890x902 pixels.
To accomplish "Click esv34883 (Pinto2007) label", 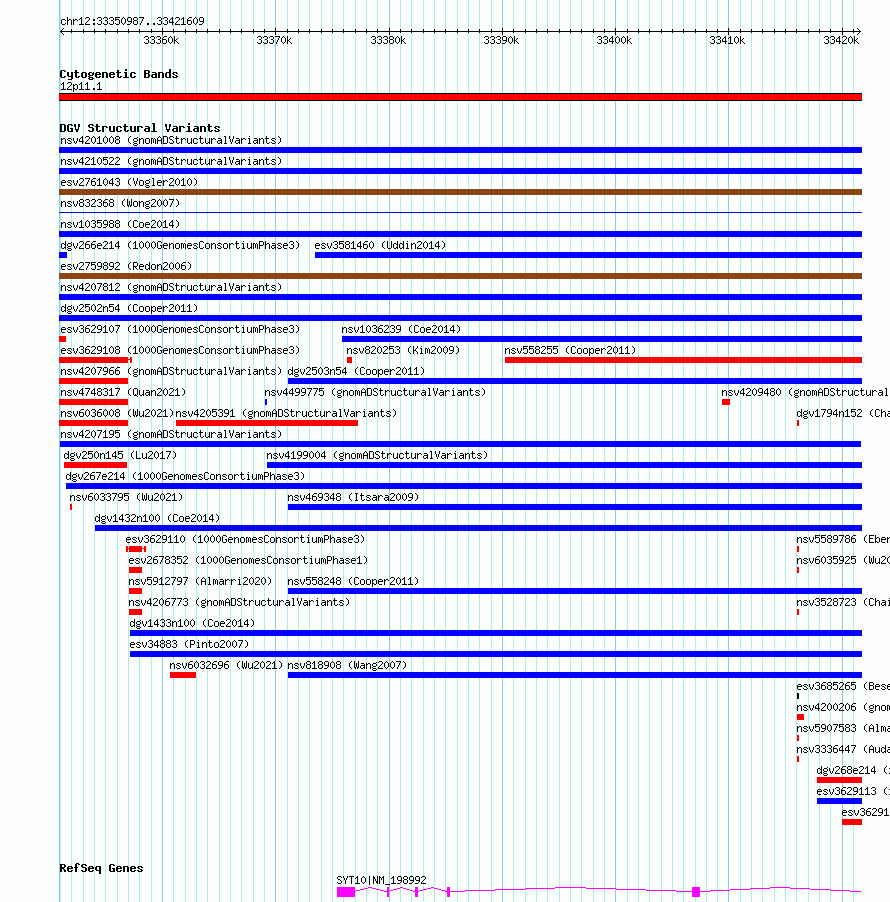I will point(189,644).
